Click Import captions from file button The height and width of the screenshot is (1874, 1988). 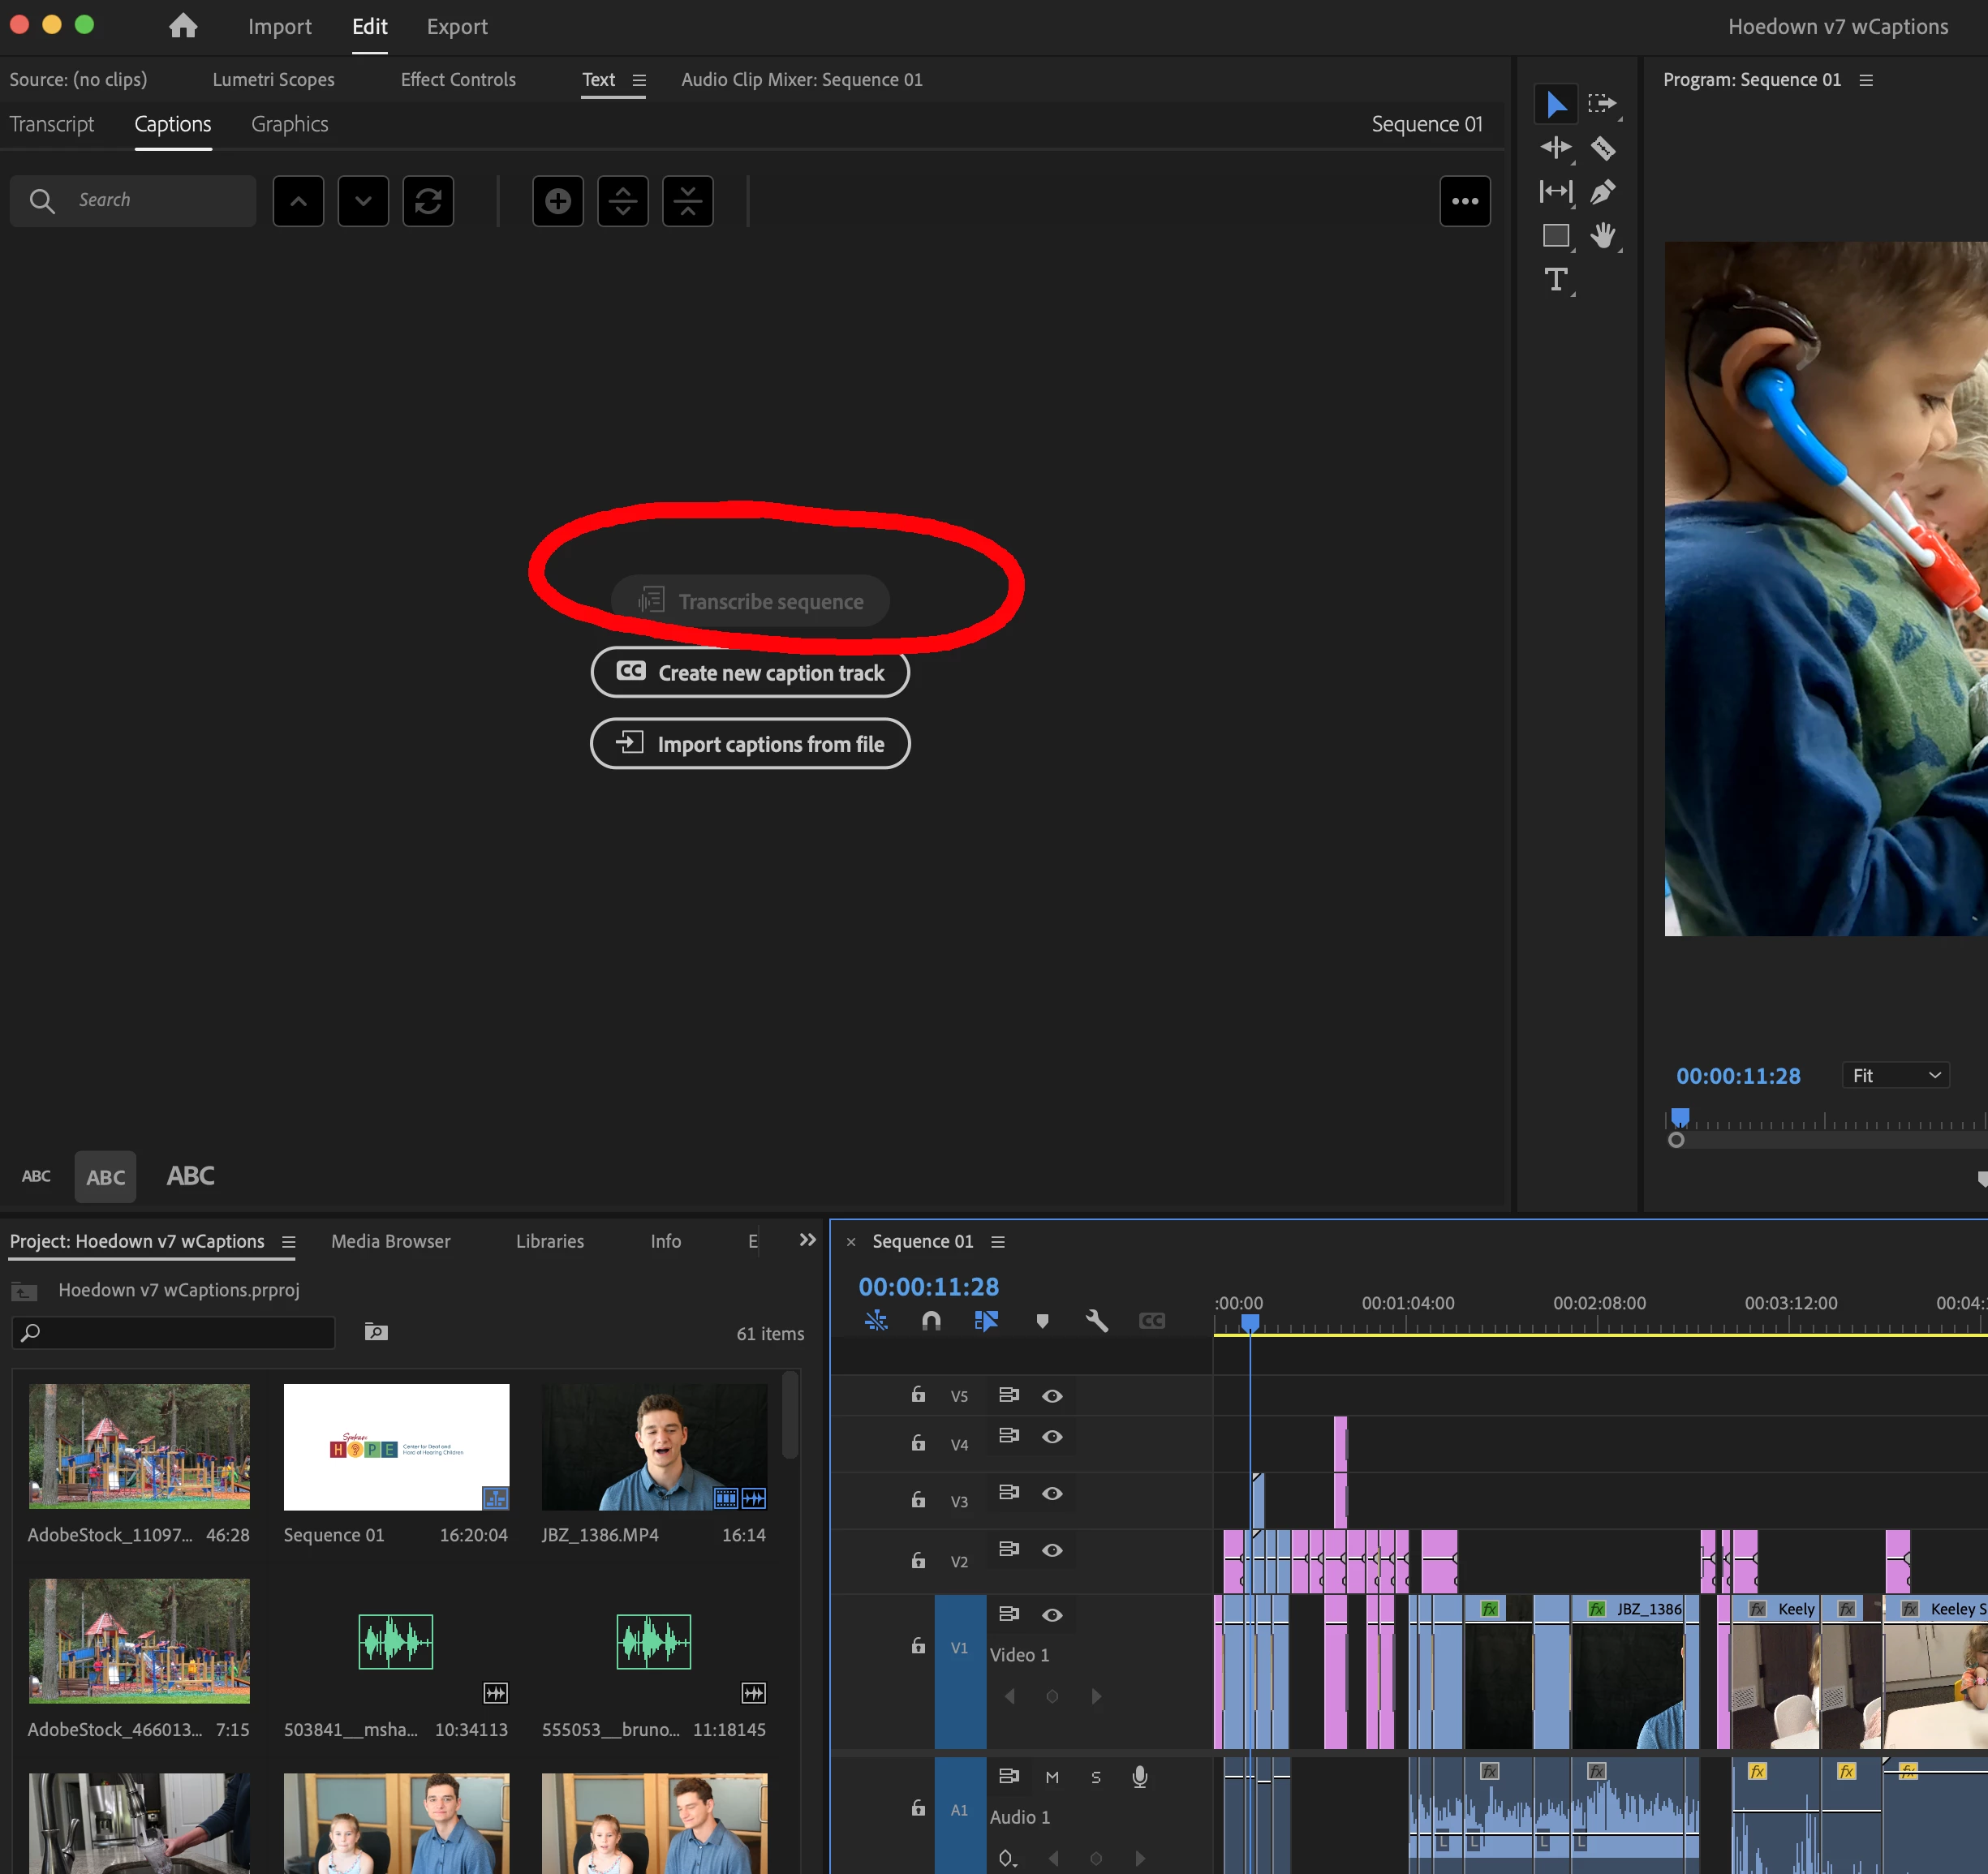(x=750, y=744)
